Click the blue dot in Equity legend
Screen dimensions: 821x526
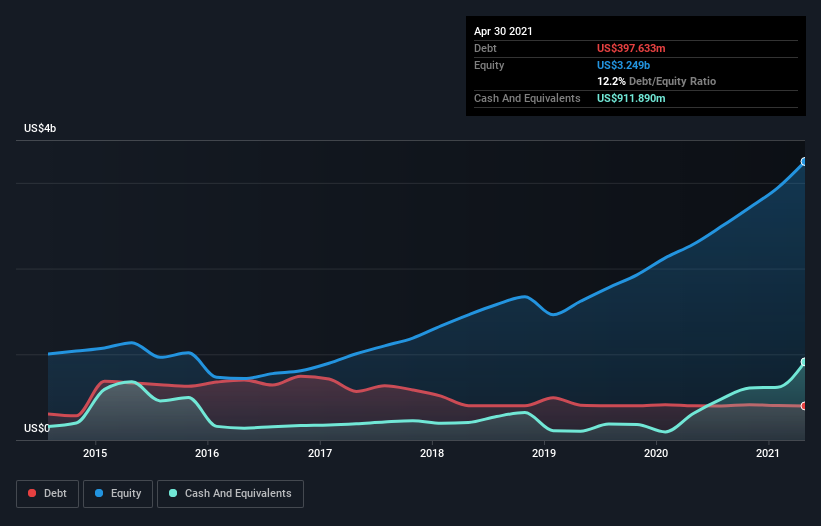tap(99, 494)
